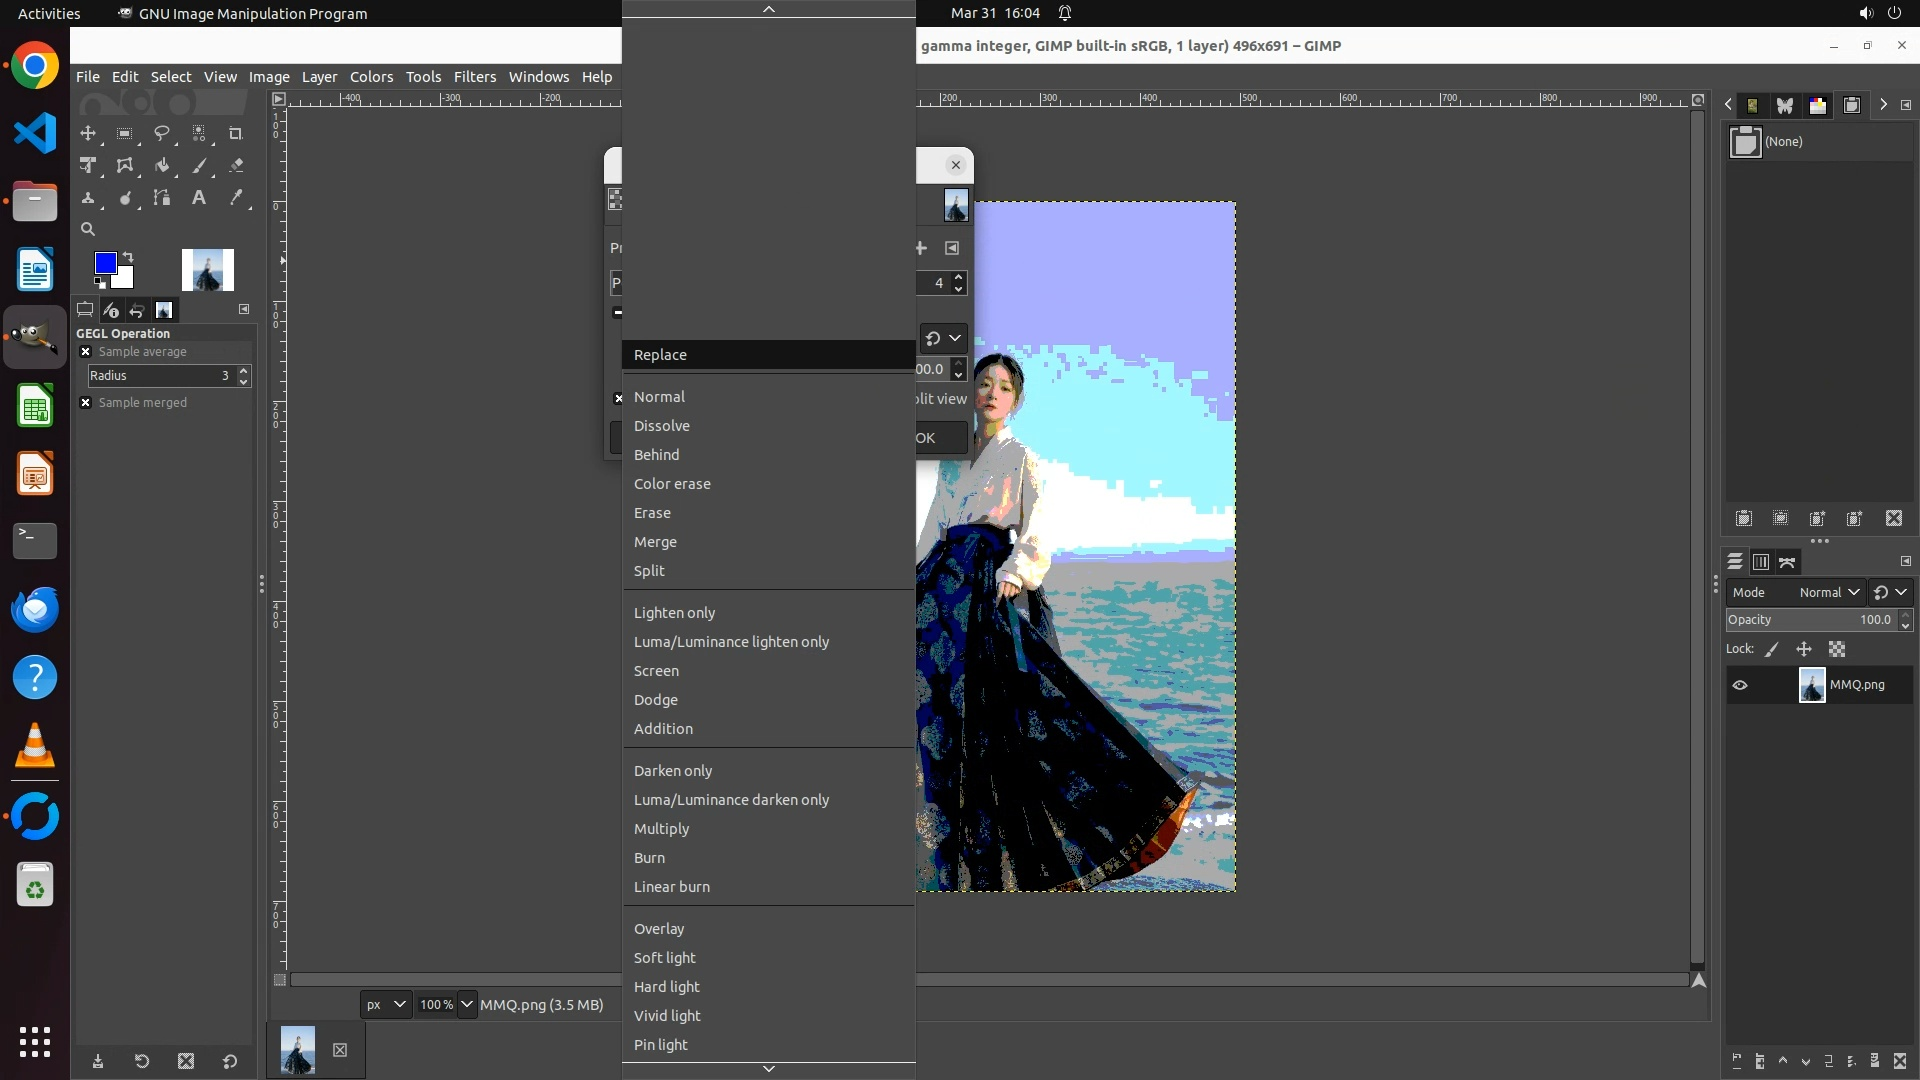The width and height of the screenshot is (1920, 1080).
Task: Open Visual Studio Code from the dock
Action: click(x=35, y=133)
